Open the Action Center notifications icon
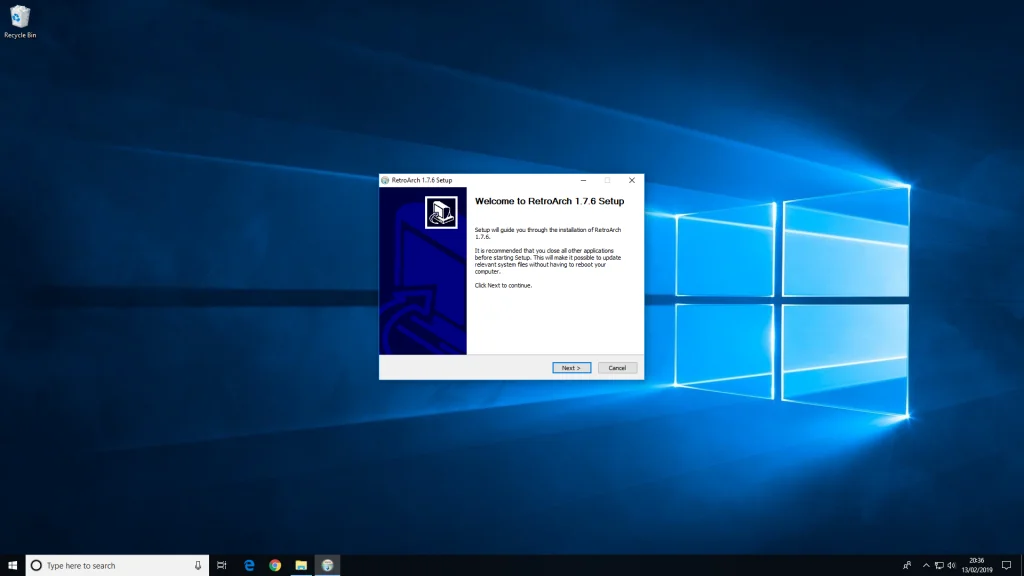Image resolution: width=1024 pixels, height=576 pixels. point(1006,566)
